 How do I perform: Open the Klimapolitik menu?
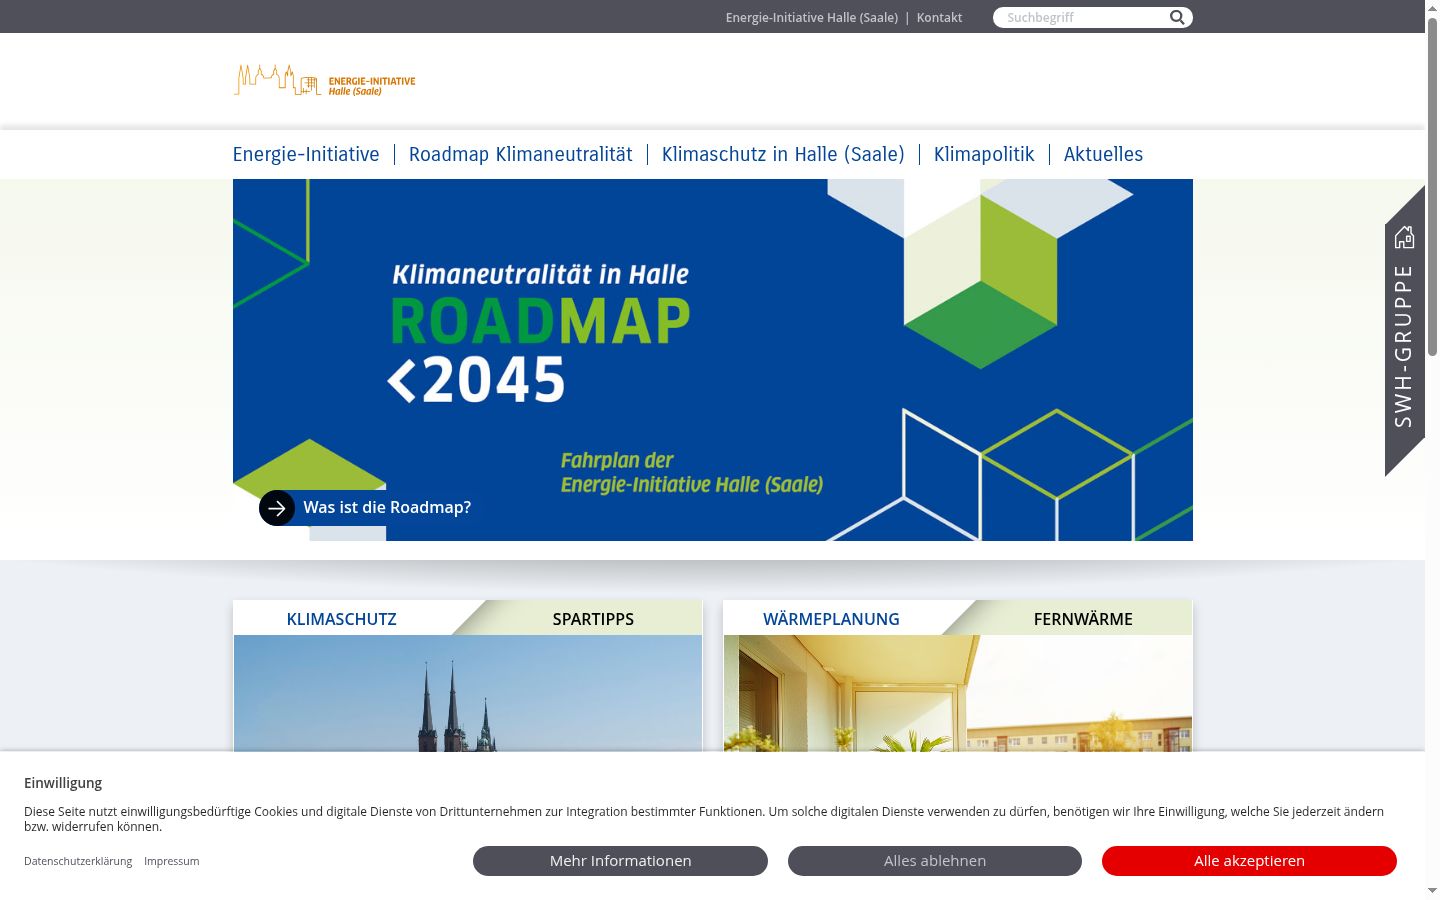(x=984, y=154)
